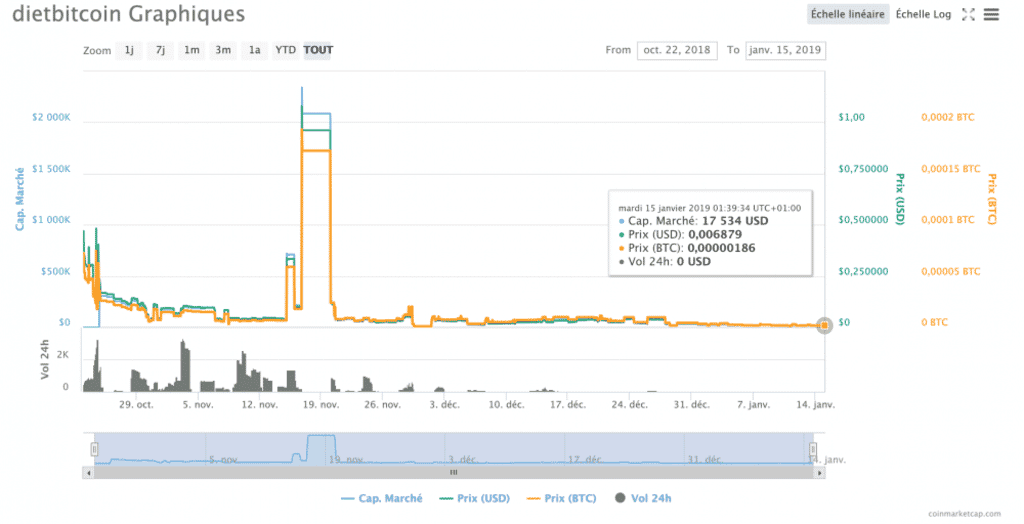Open the fullscreen expand icon

point(968,14)
